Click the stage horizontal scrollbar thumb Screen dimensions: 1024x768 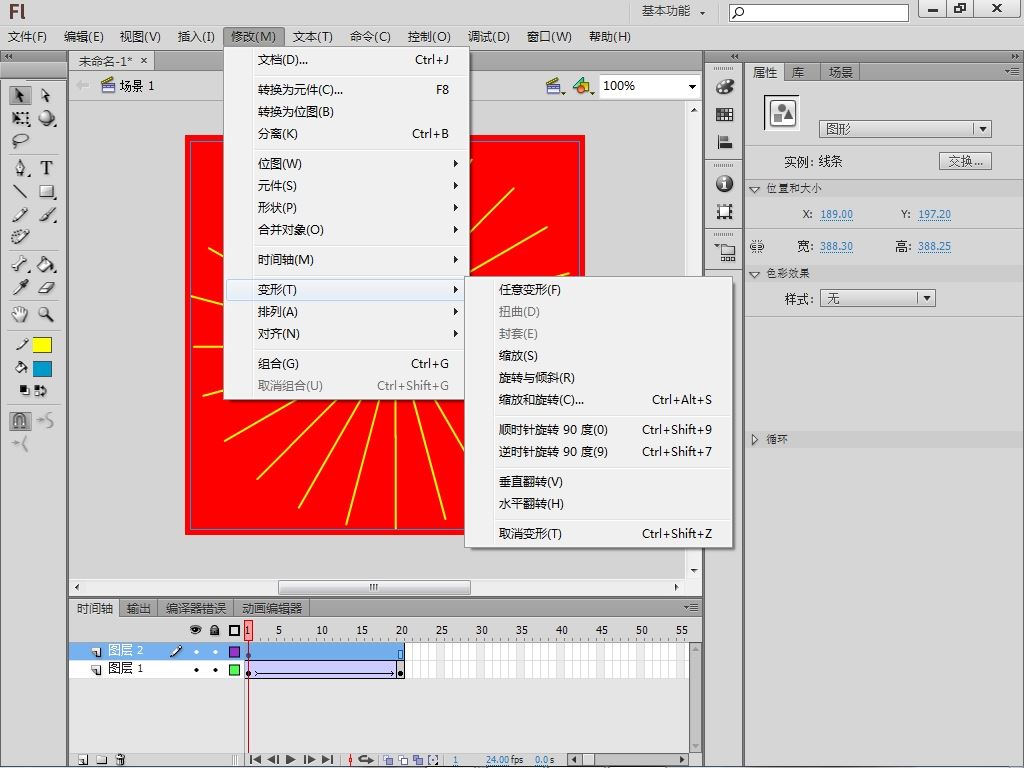pos(374,587)
